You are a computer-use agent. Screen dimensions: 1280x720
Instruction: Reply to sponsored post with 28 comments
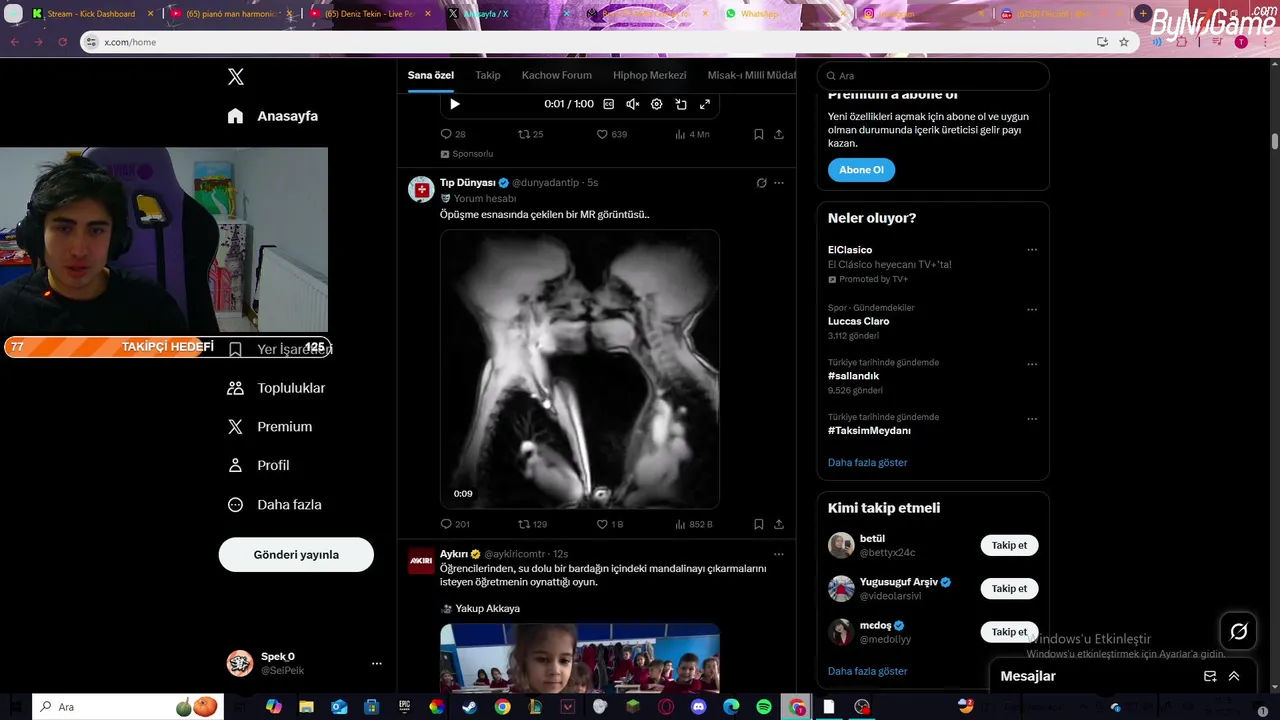pyautogui.click(x=453, y=134)
